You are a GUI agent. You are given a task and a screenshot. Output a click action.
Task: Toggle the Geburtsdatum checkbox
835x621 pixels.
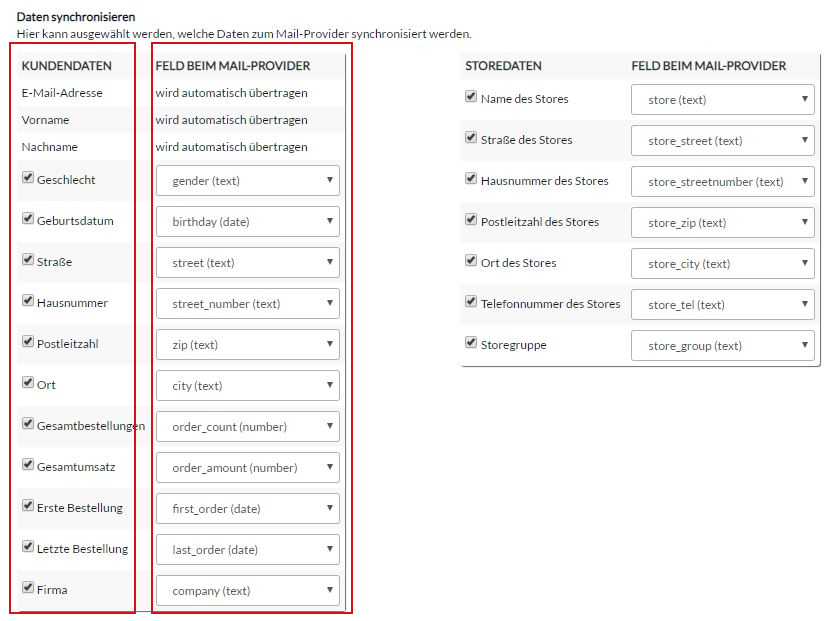pos(28,218)
